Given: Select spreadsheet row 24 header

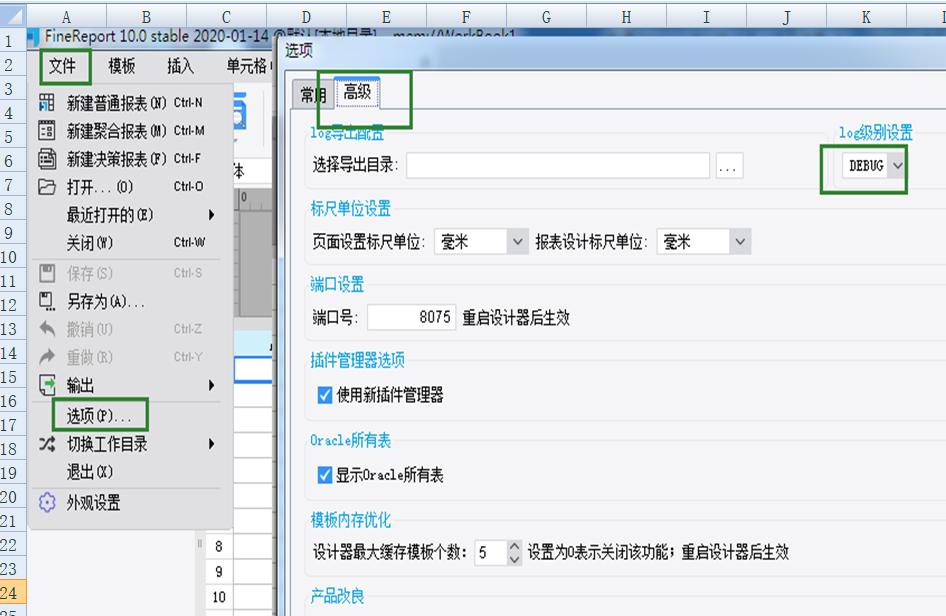Looking at the screenshot, I should pyautogui.click(x=13, y=592).
